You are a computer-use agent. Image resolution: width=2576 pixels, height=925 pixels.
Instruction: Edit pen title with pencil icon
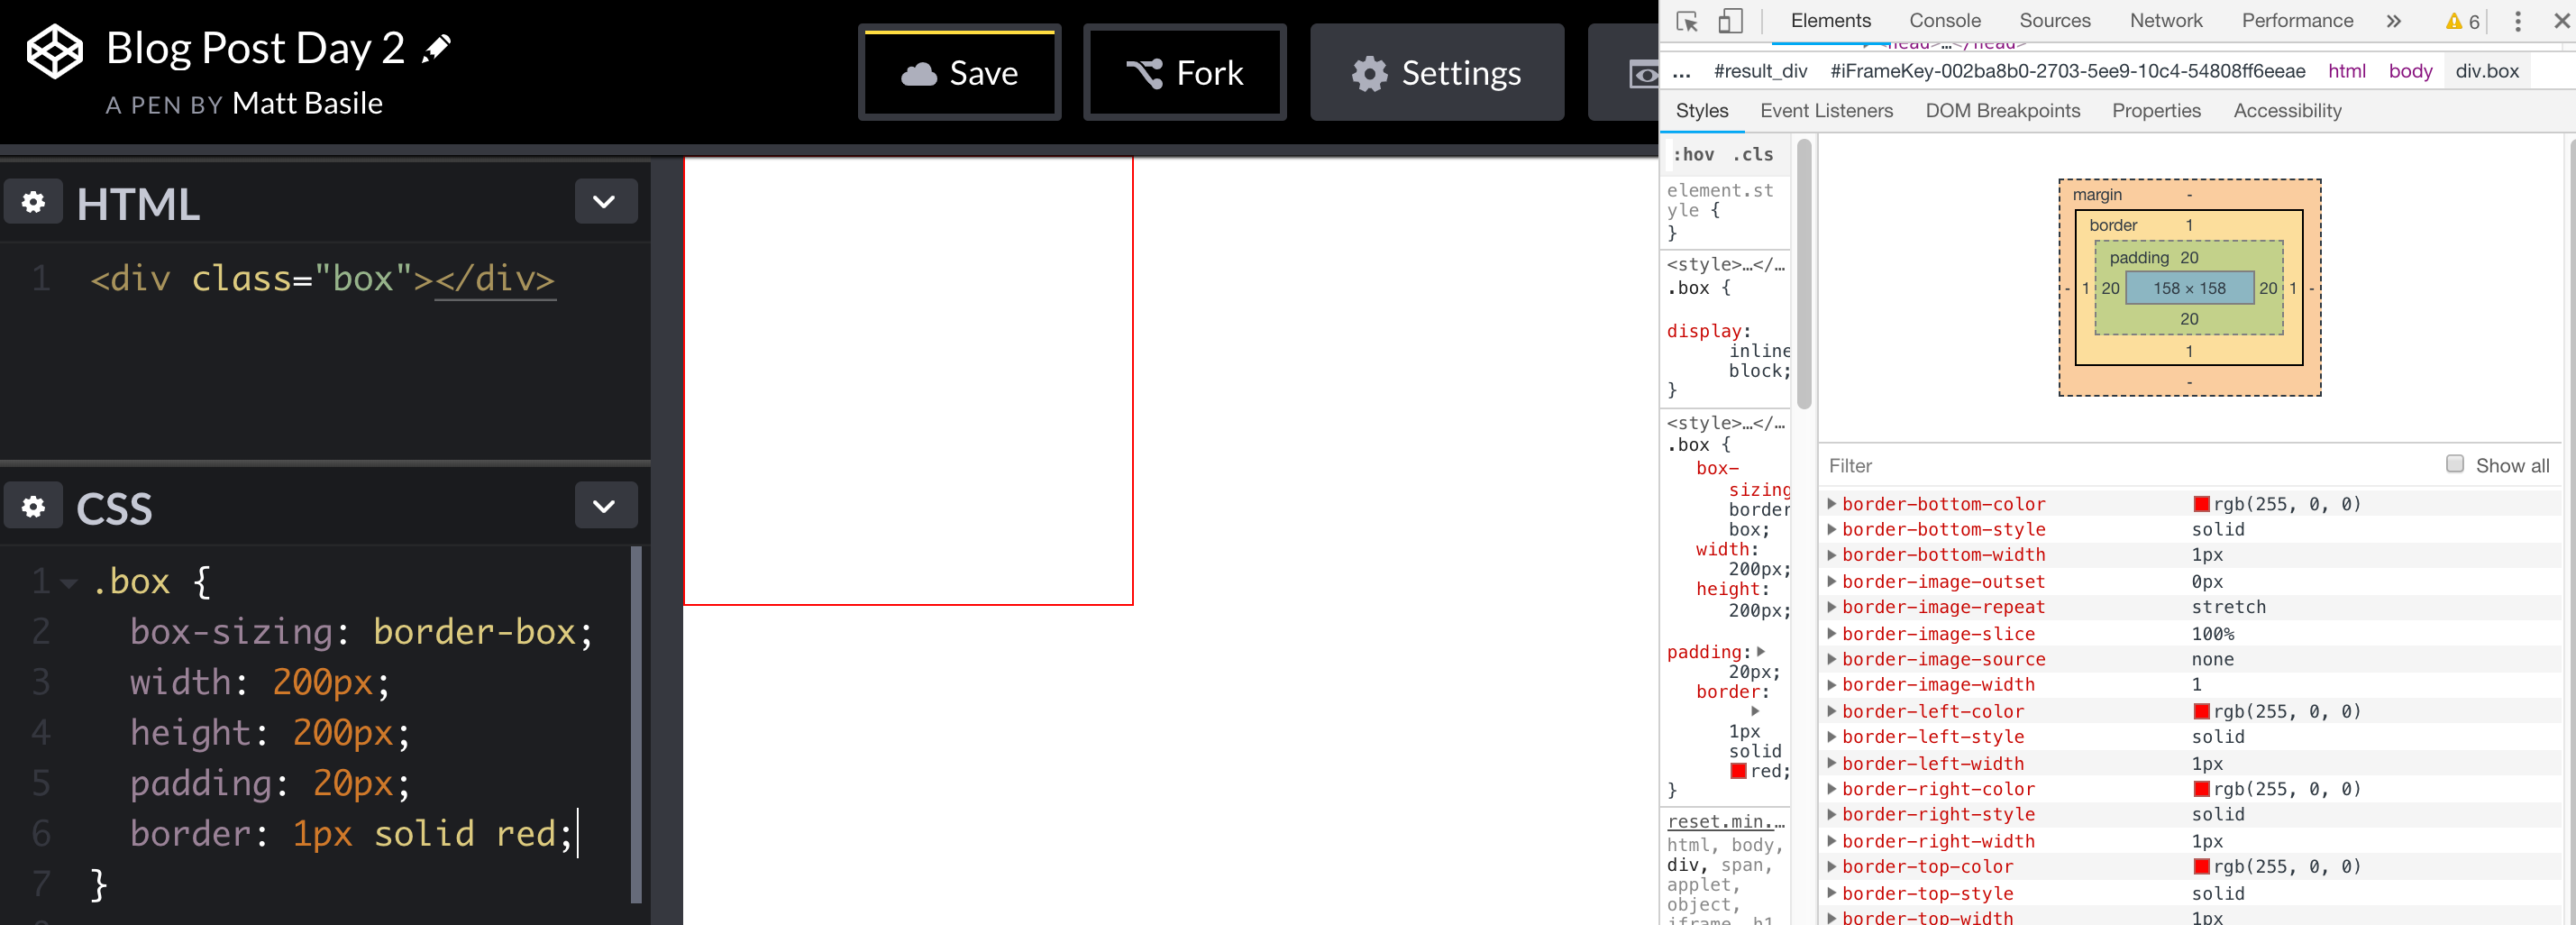[435, 48]
